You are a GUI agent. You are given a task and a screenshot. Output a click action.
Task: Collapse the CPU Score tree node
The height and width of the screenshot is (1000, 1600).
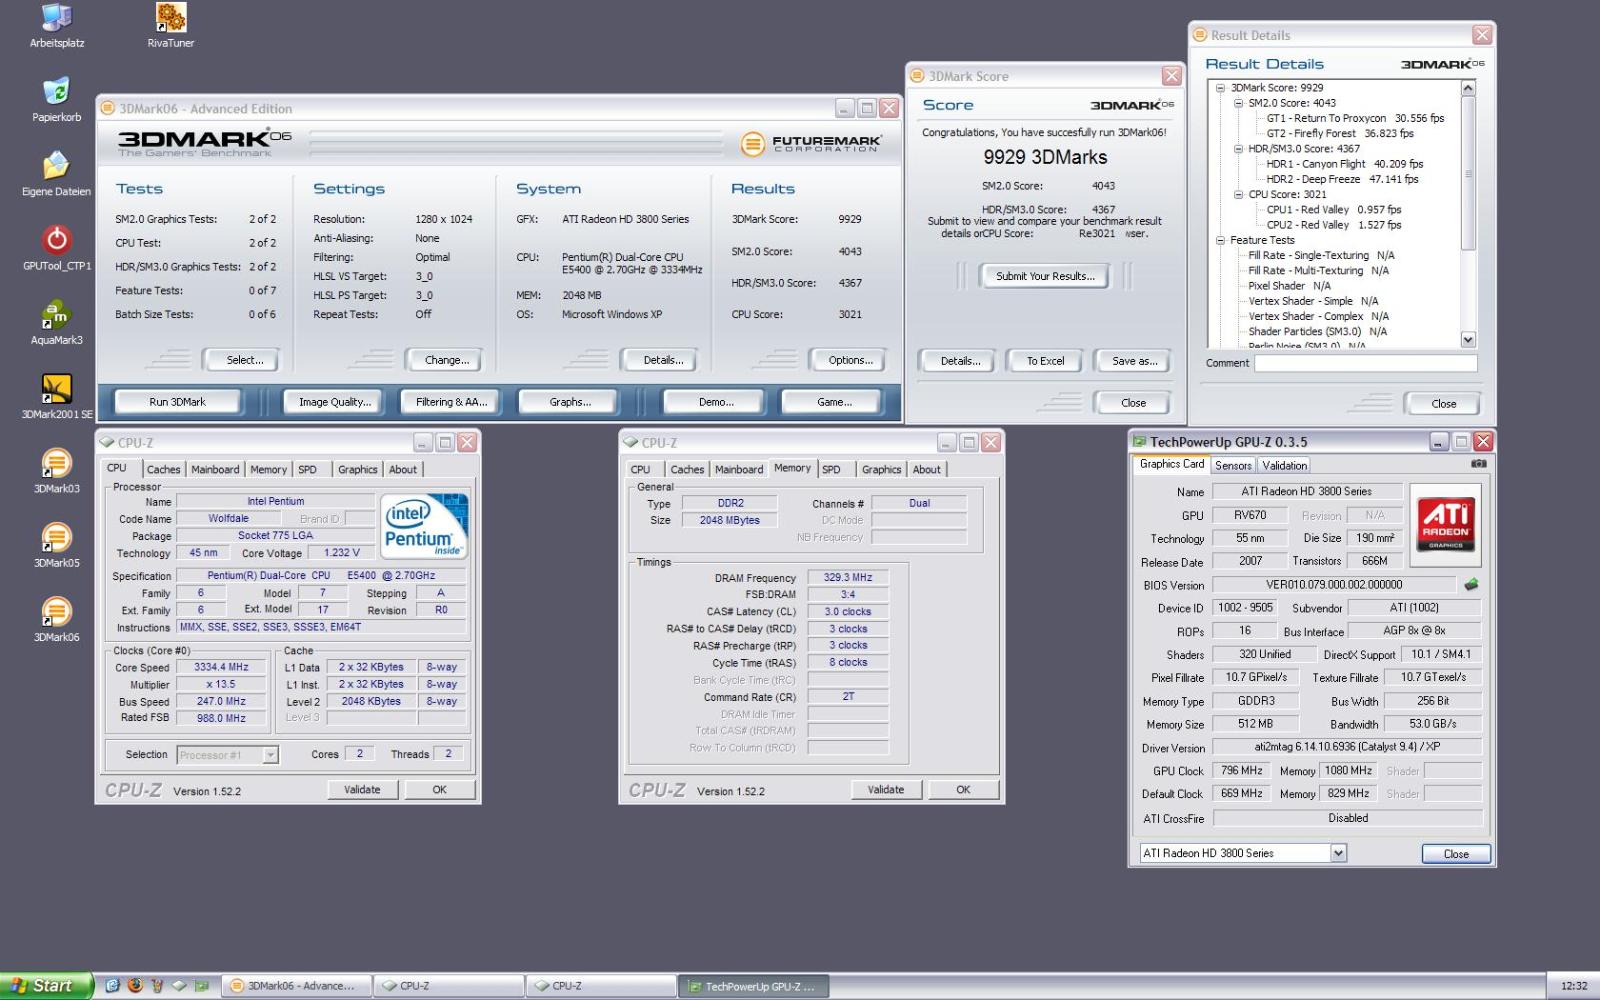(1238, 195)
